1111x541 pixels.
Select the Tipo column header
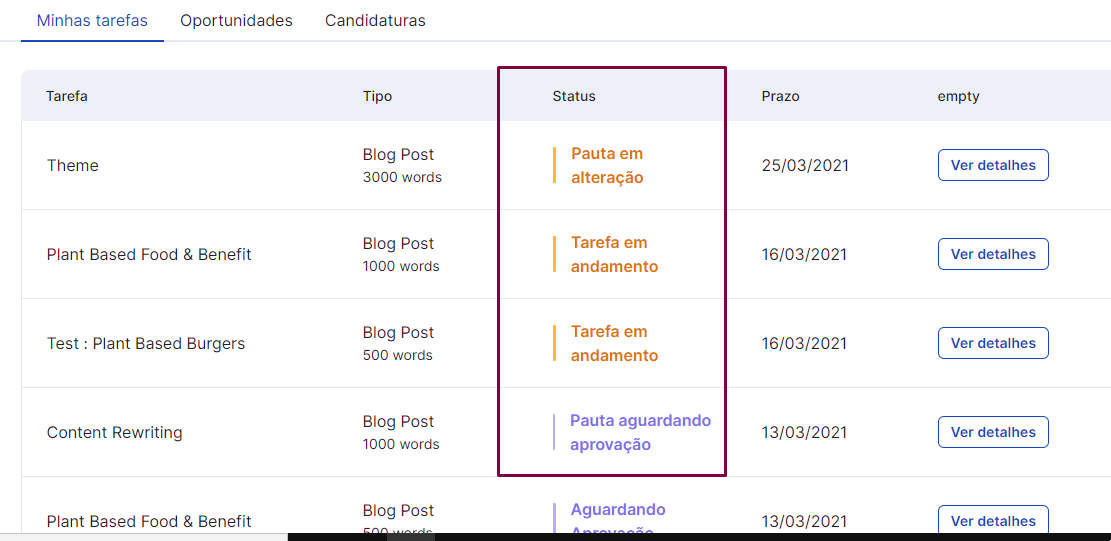click(x=377, y=96)
